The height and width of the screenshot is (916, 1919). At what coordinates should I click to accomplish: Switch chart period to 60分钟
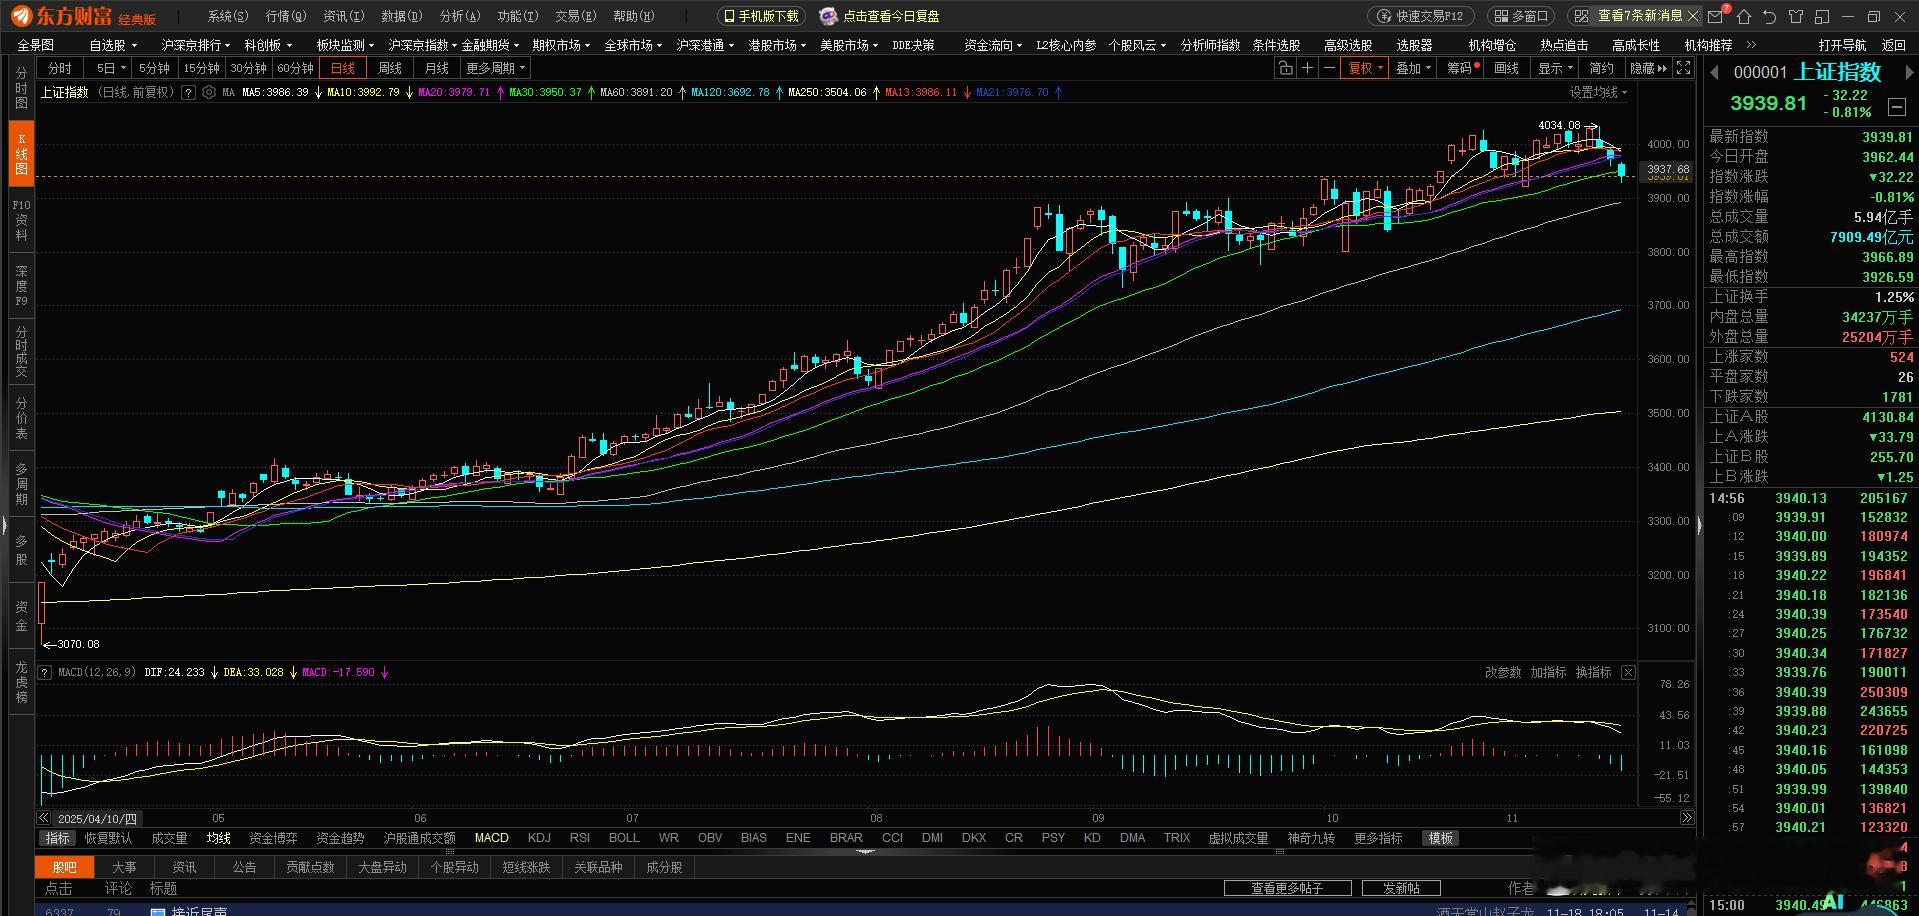(295, 68)
